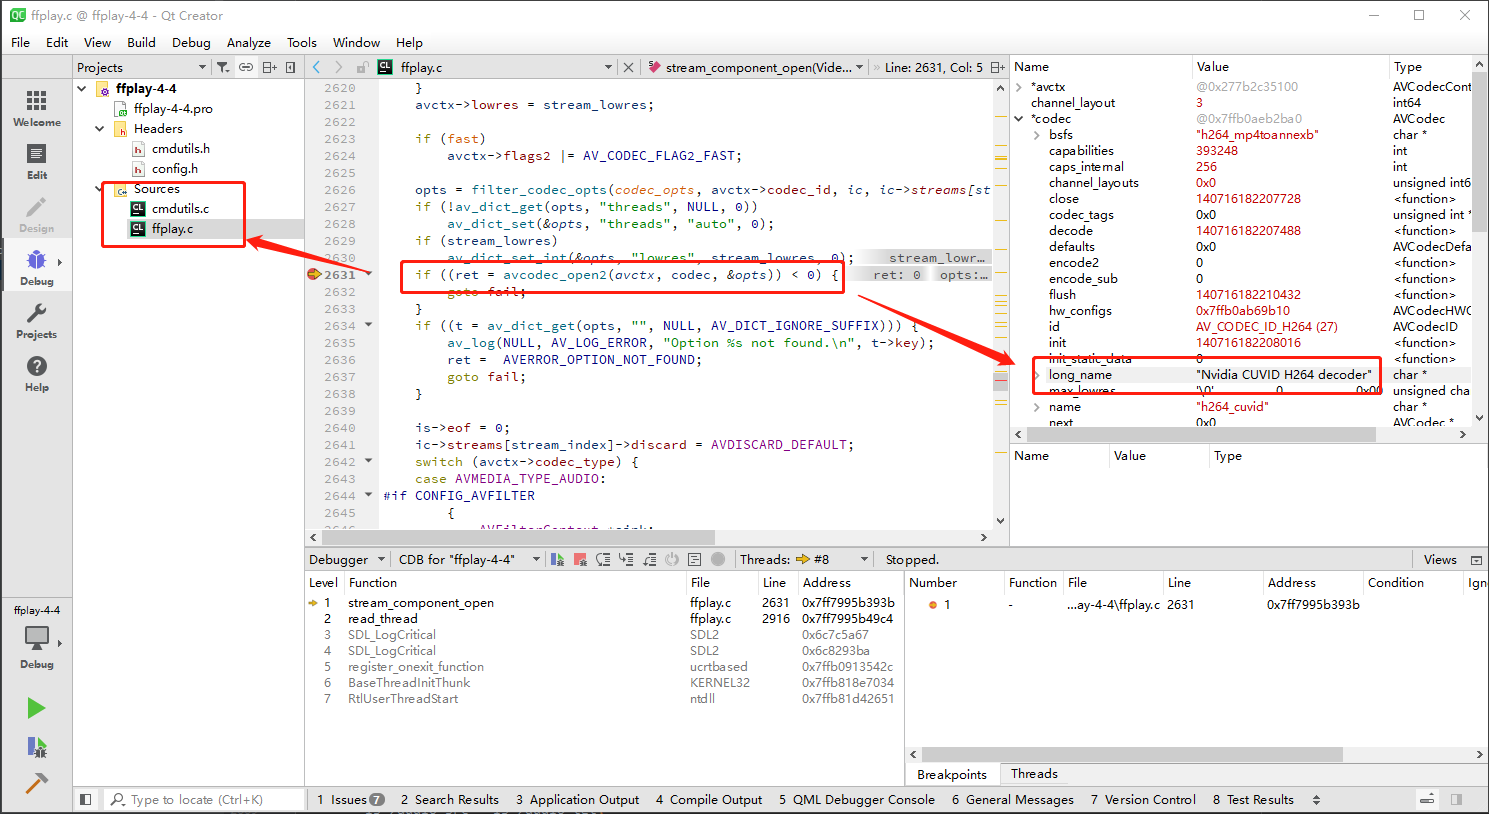Click the debugger Continue icon
Screen dimensions: 1489x814
558,559
